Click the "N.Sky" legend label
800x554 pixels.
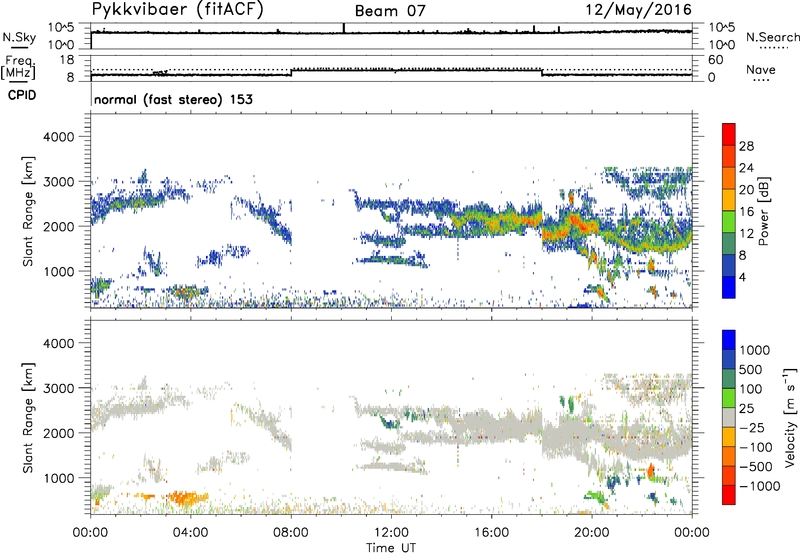tap(19, 37)
